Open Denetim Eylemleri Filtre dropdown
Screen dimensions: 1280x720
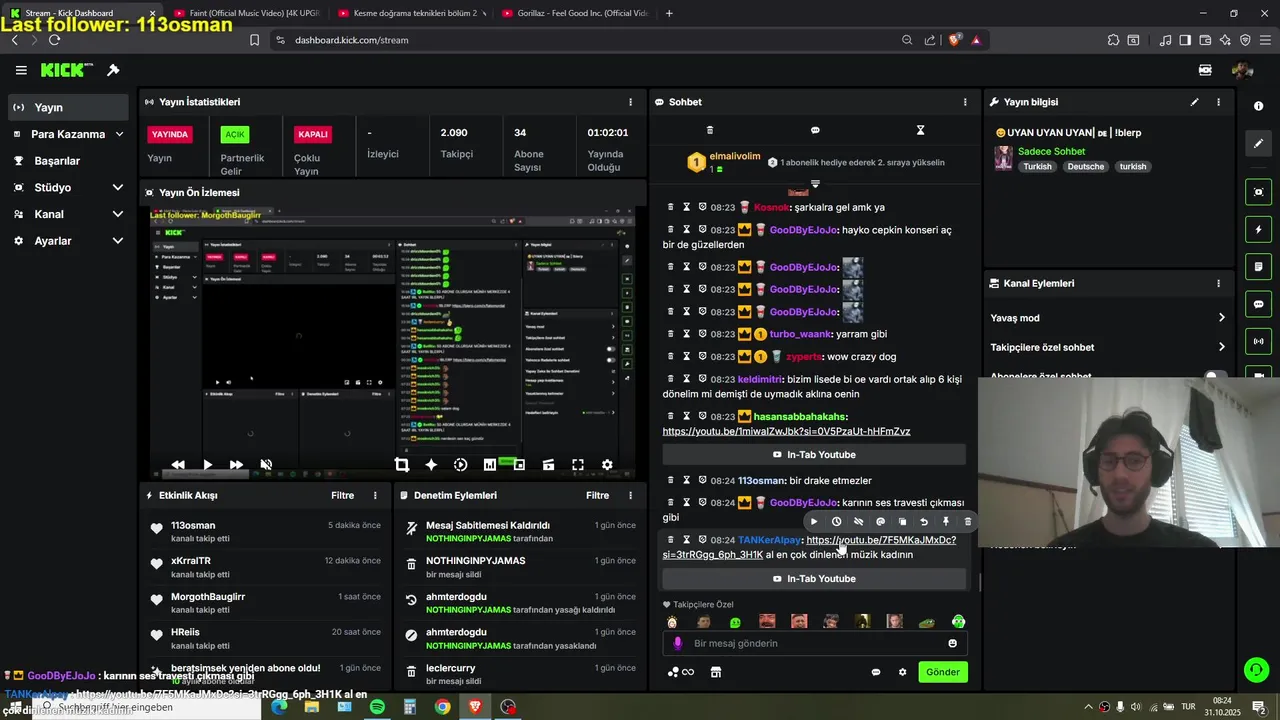point(598,495)
